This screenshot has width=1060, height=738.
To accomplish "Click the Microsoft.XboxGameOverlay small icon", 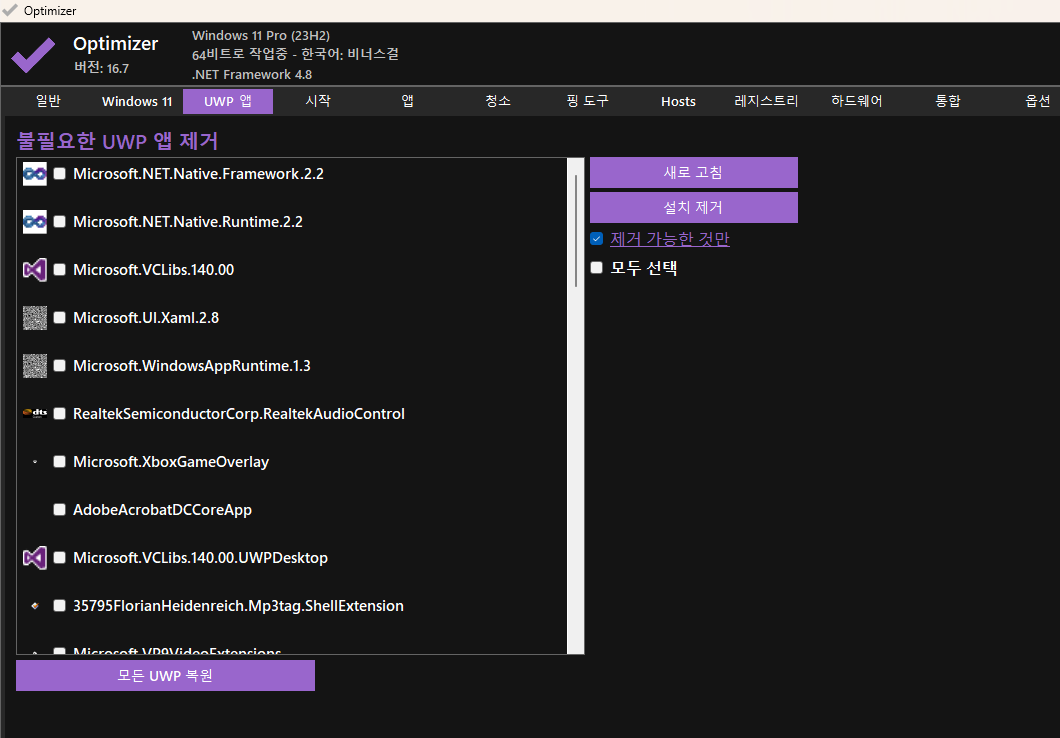I will 35,462.
